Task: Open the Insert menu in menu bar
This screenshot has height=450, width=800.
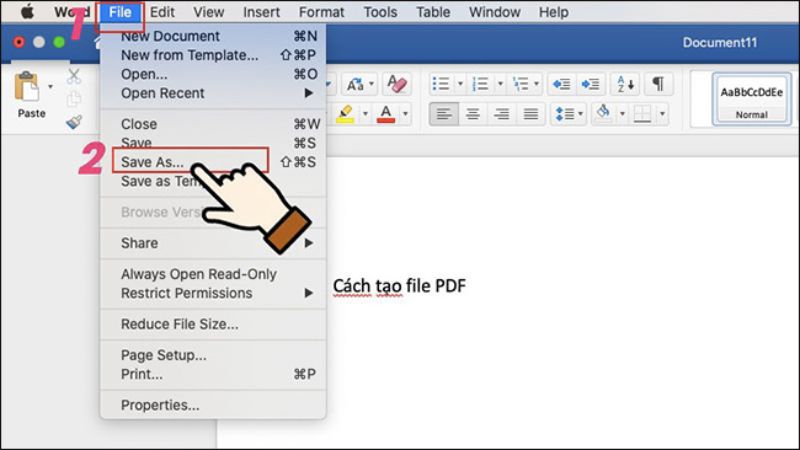Action: pos(260,12)
